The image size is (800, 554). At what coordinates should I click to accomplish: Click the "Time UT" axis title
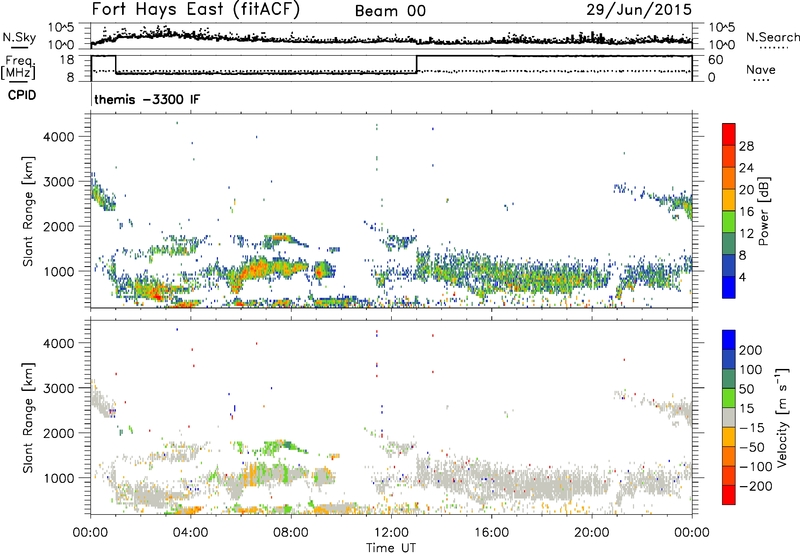point(391,548)
